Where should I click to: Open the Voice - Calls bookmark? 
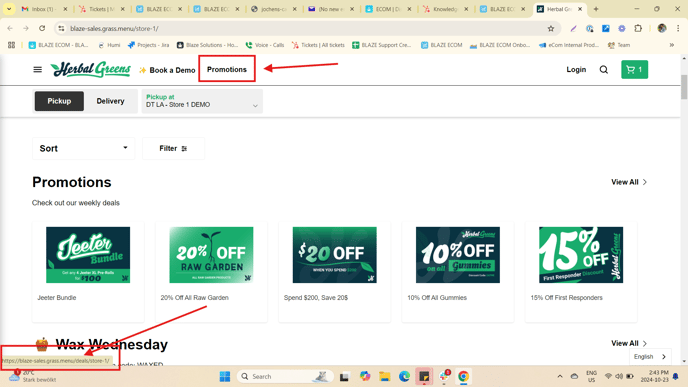tap(265, 45)
